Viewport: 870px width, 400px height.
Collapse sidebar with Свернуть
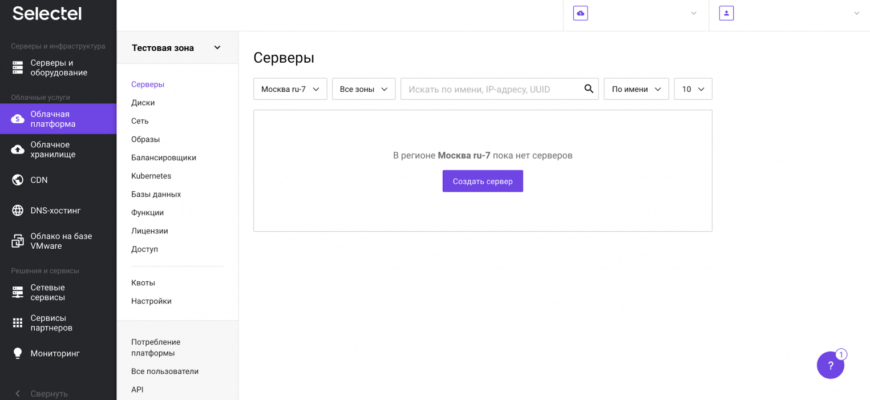(42, 393)
